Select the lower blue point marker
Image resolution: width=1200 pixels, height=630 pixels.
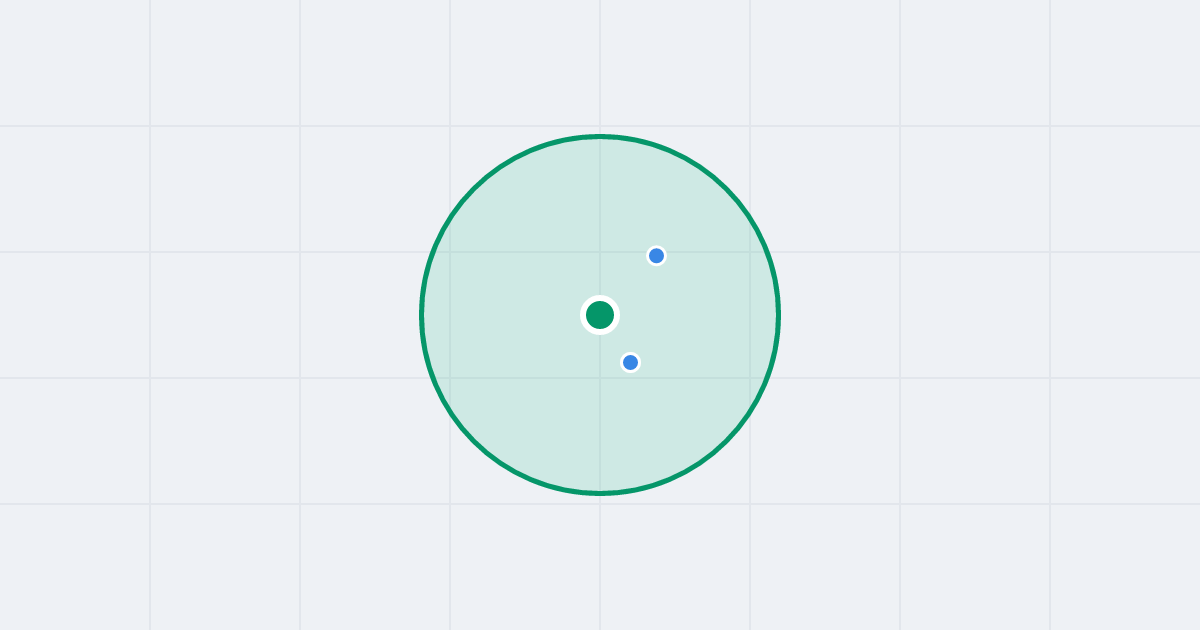point(630,362)
